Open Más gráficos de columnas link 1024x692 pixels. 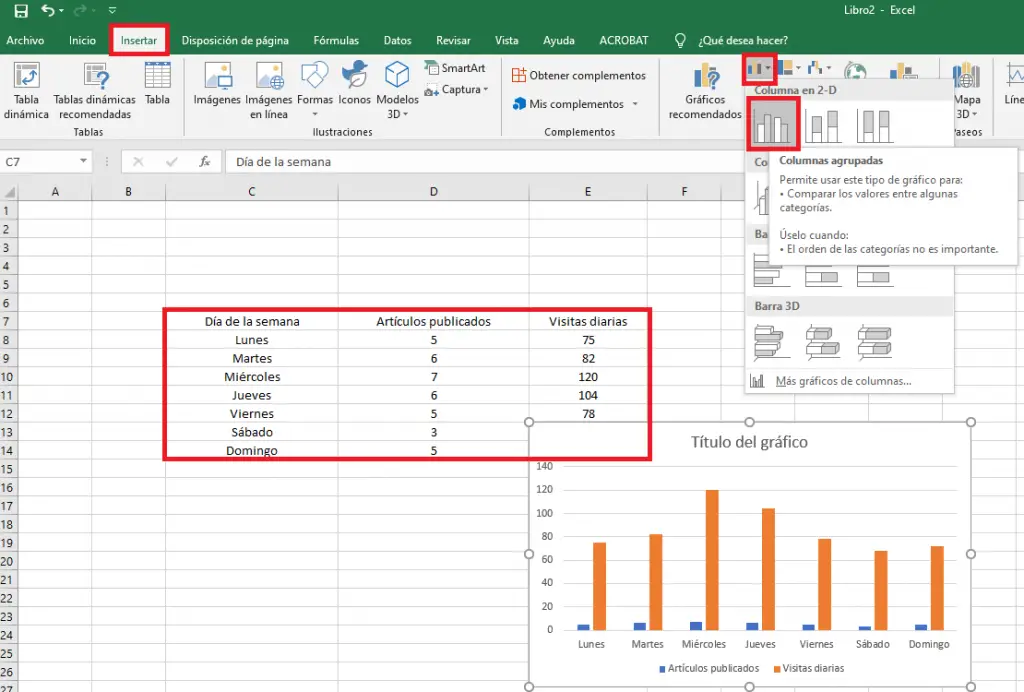tap(843, 381)
